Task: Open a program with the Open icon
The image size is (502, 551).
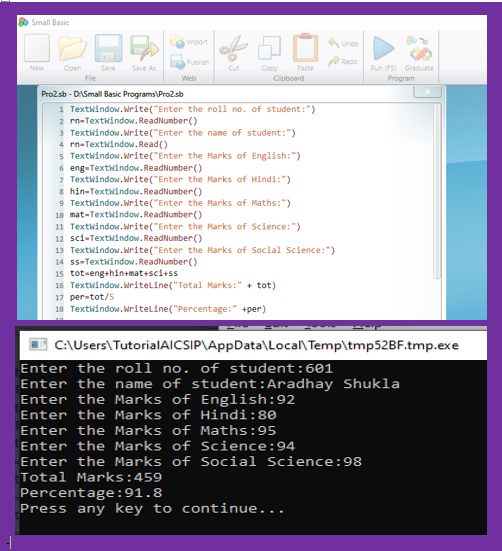Action: pyautogui.click(x=72, y=48)
